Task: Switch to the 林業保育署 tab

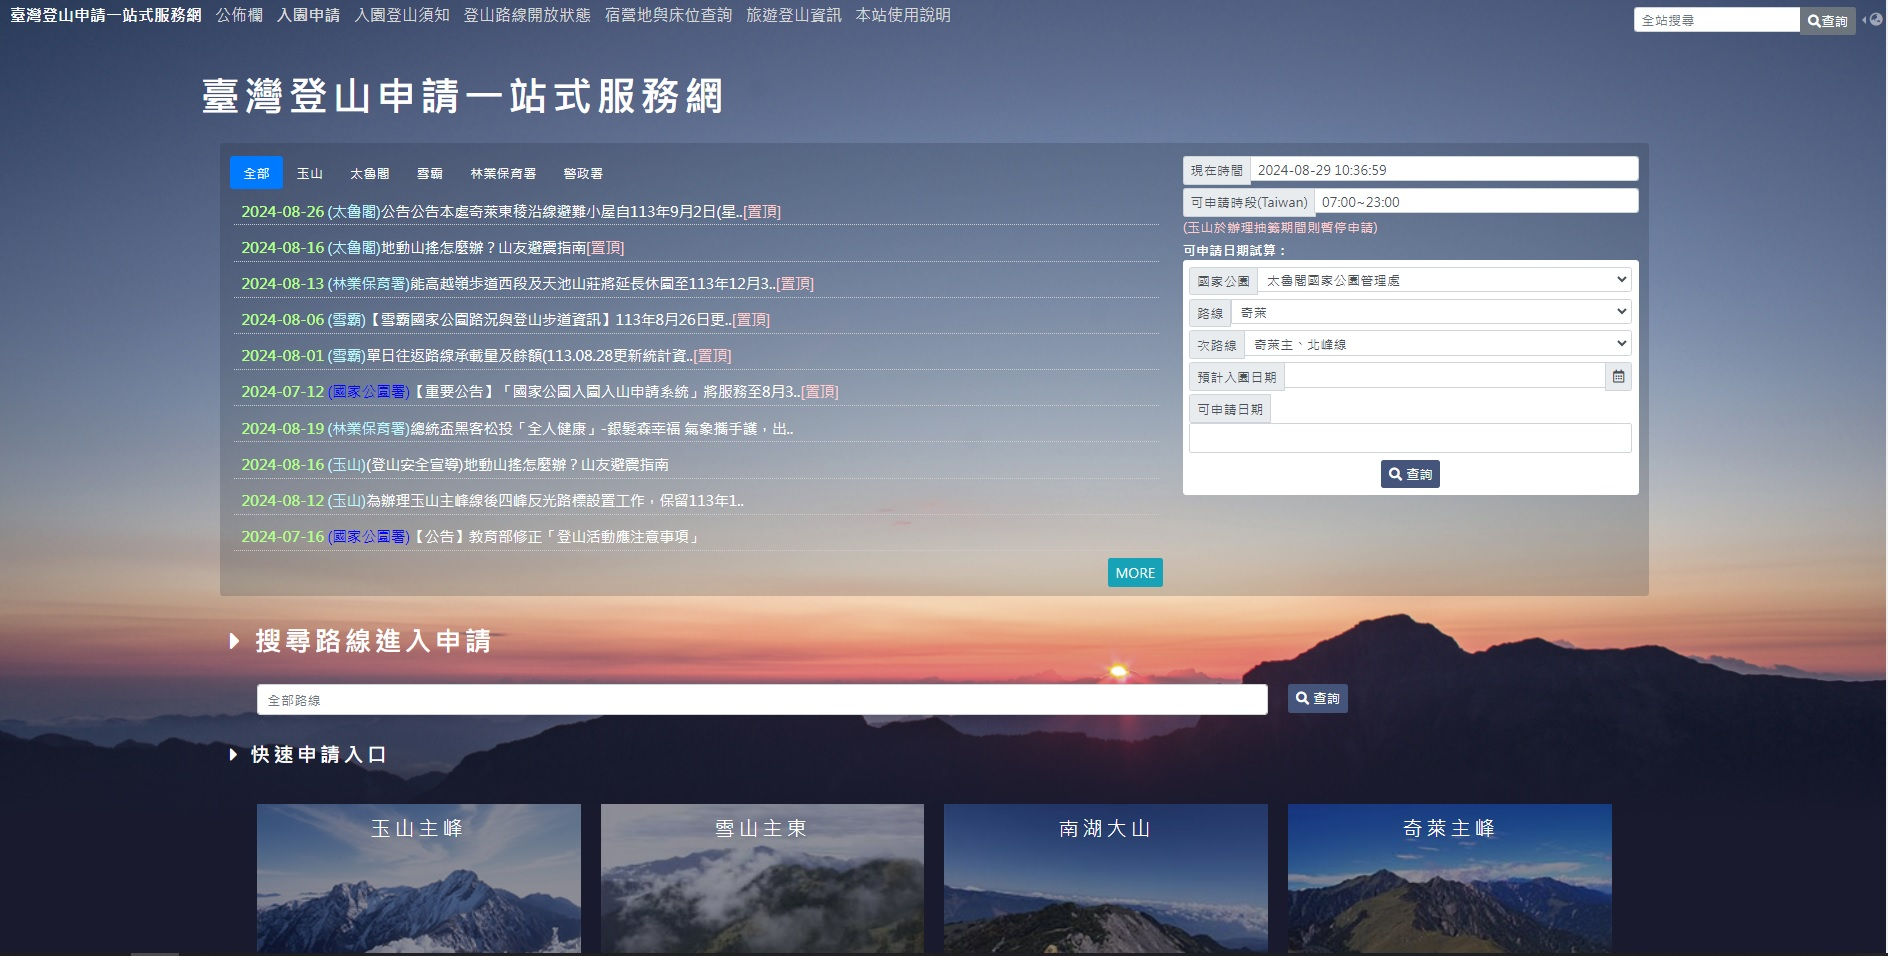Action: [503, 174]
